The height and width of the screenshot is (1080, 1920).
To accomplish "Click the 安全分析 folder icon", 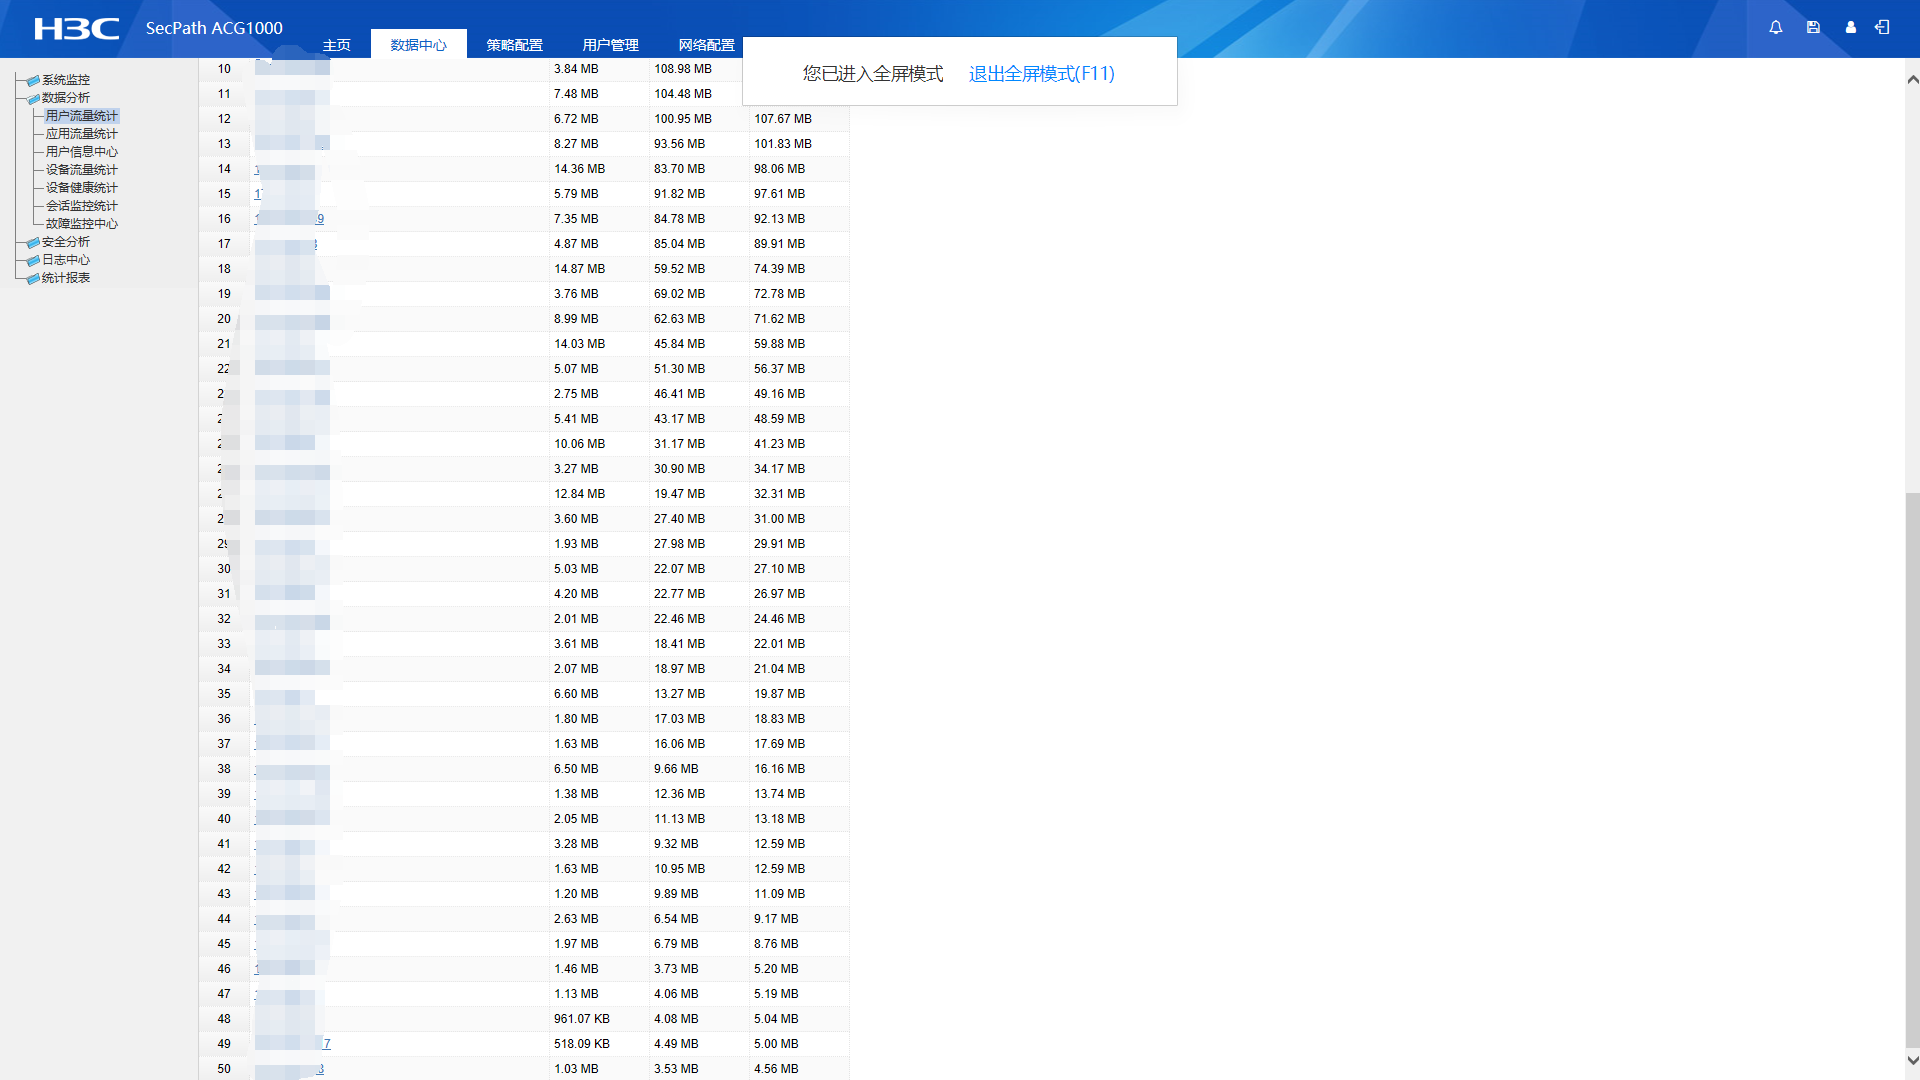I will pos(34,242).
